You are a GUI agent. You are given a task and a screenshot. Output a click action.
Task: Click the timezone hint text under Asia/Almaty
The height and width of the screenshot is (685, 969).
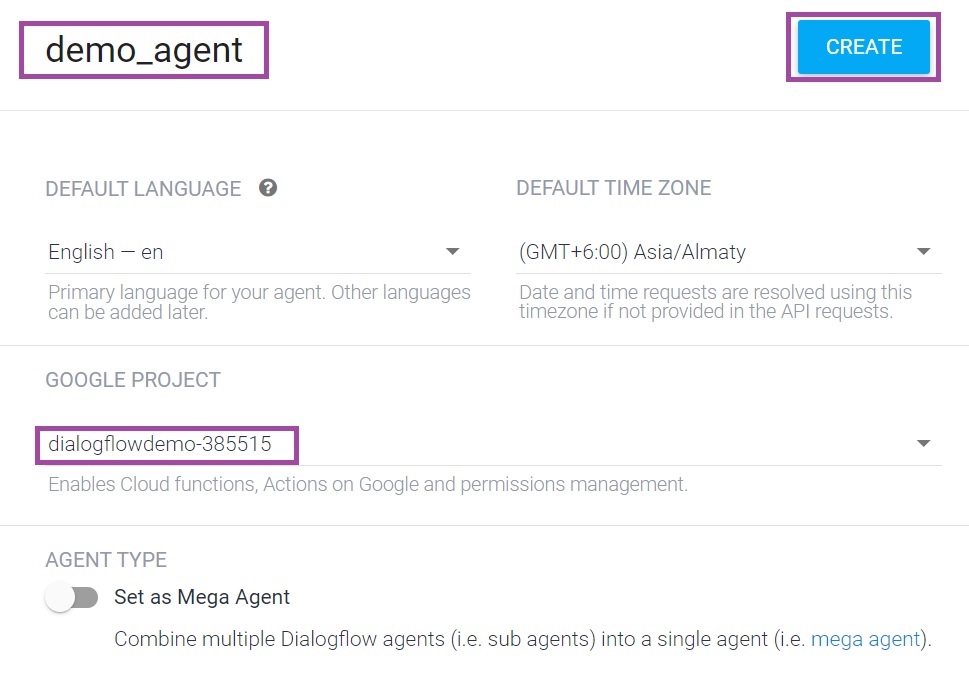pyautogui.click(x=715, y=302)
